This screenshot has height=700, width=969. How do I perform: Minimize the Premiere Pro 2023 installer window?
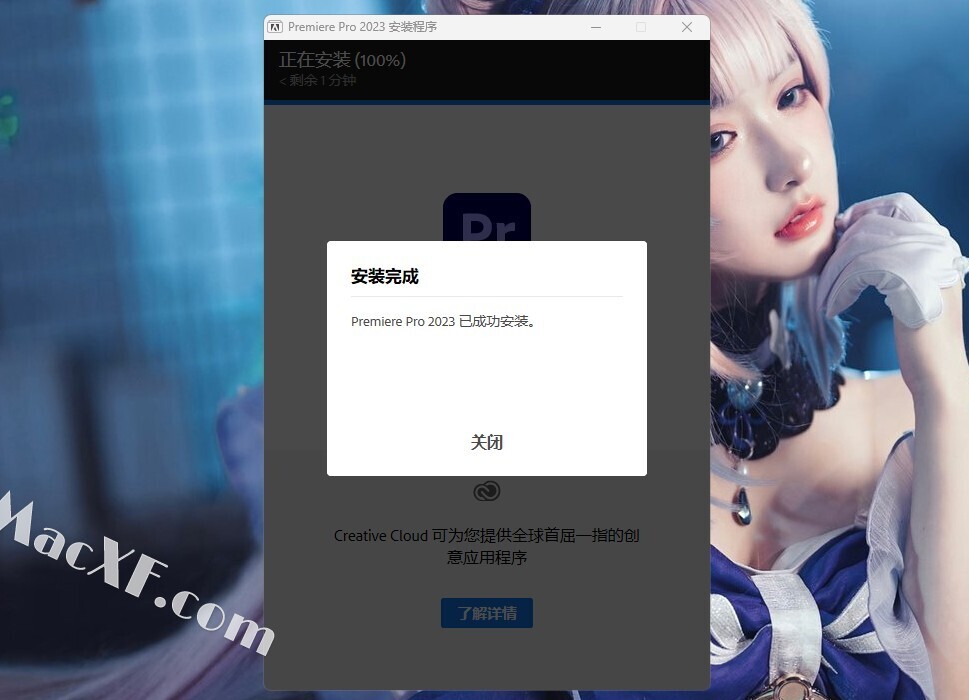(x=596, y=27)
